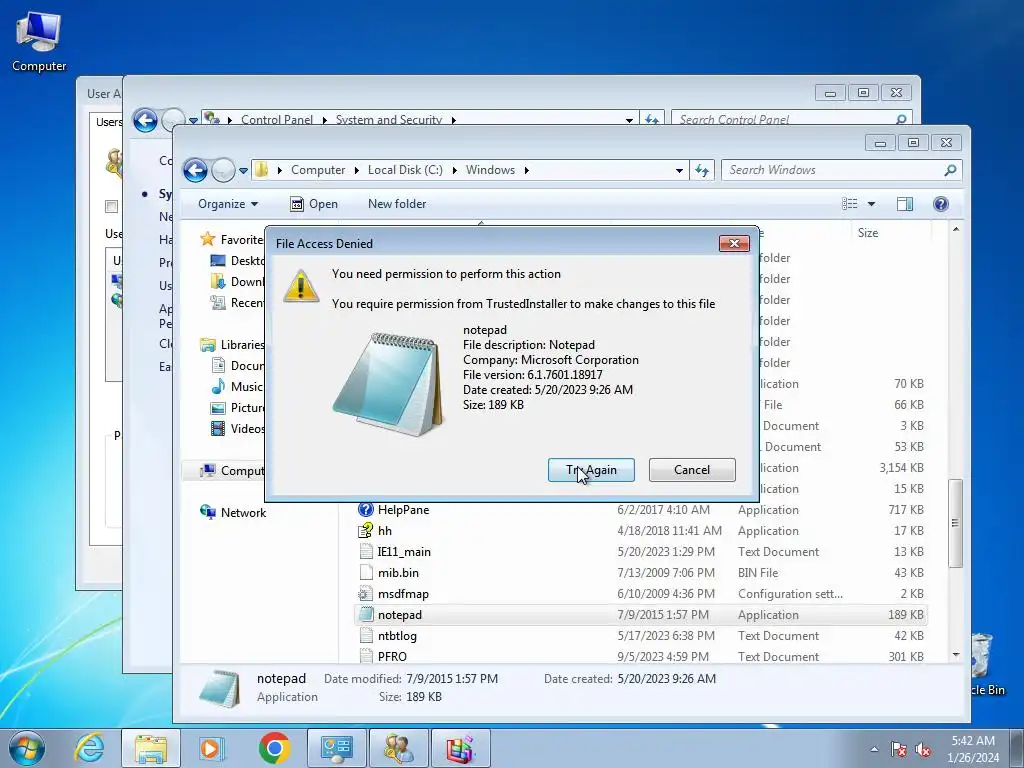Open explorer Help icon
Viewport: 1024px width, 768px height.
click(x=940, y=204)
